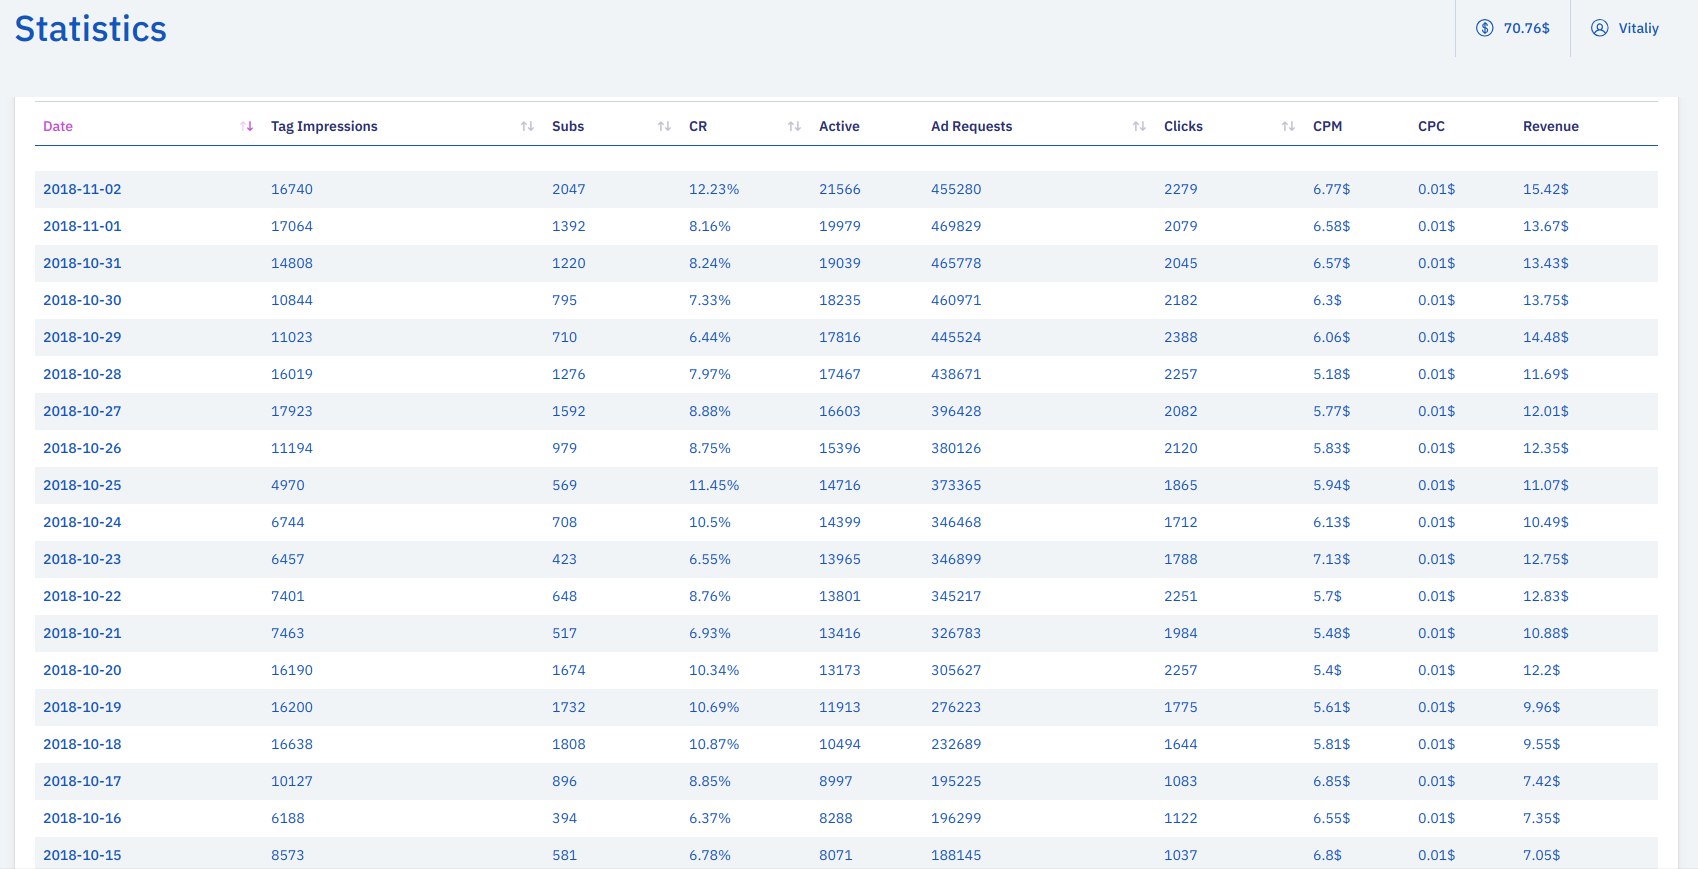The width and height of the screenshot is (1698, 869).
Task: Select the 2018-10-20 date cell
Action: pos(82,670)
